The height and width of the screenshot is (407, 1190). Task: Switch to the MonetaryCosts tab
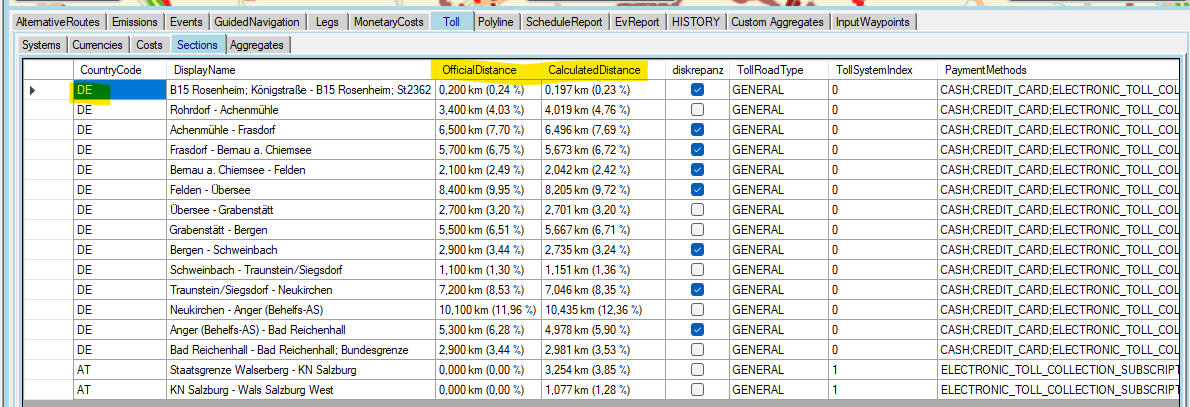389,21
